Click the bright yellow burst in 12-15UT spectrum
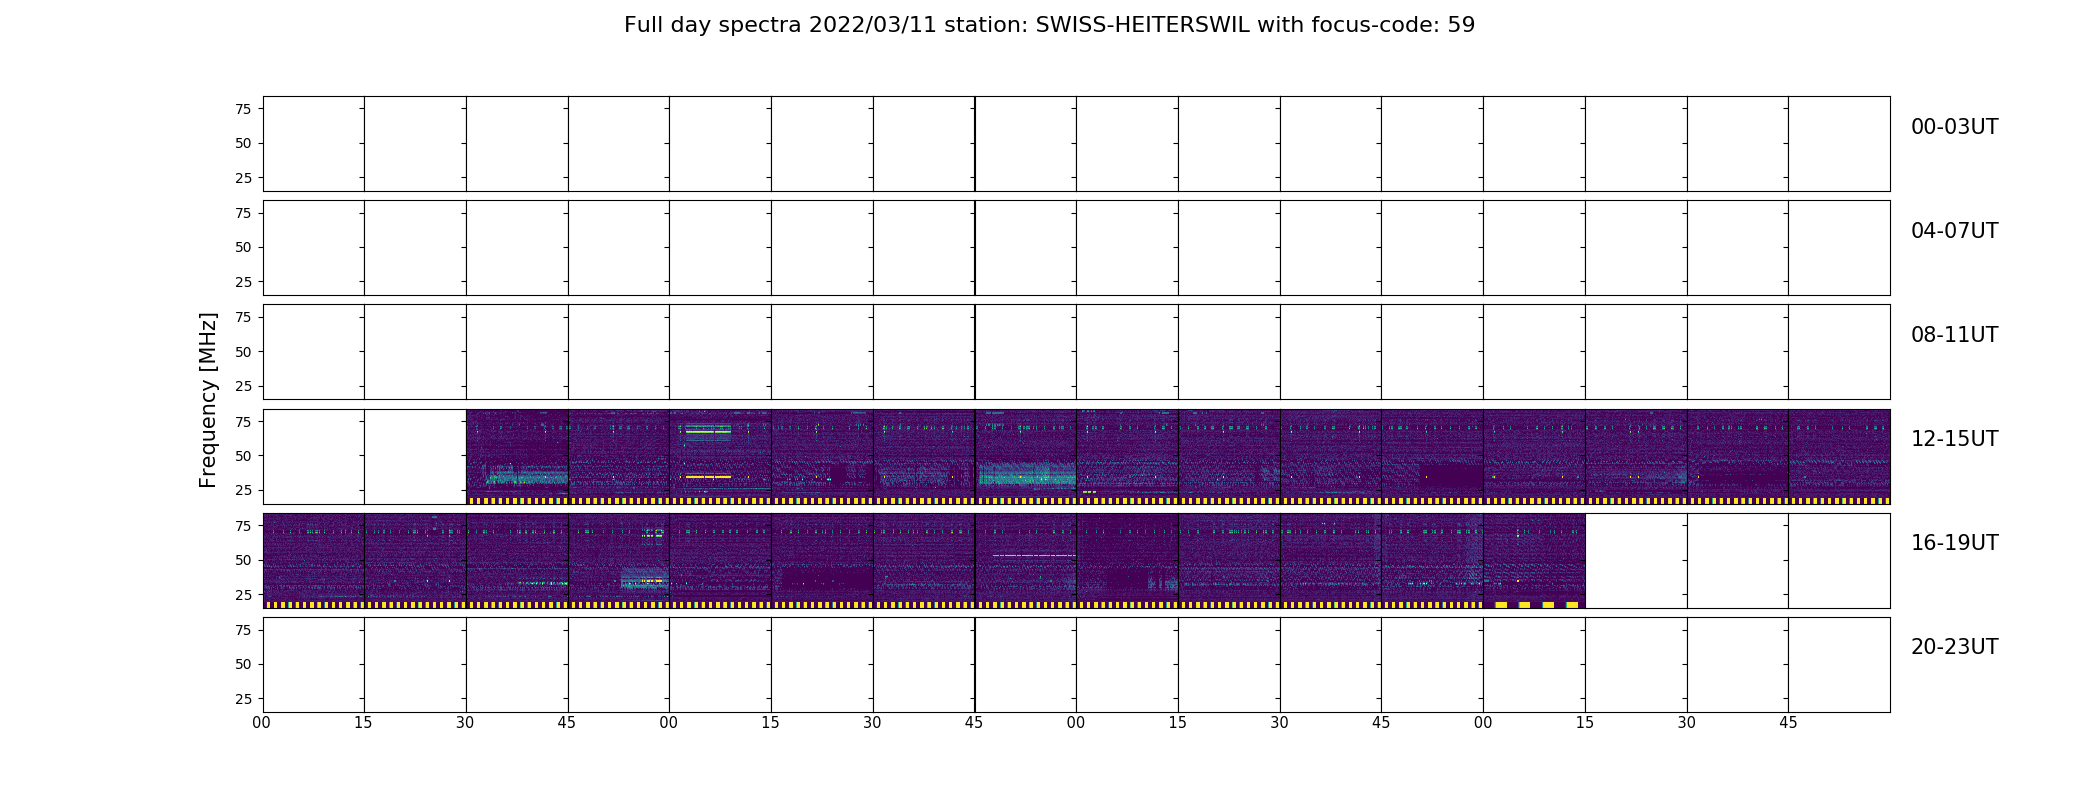 [x=708, y=477]
